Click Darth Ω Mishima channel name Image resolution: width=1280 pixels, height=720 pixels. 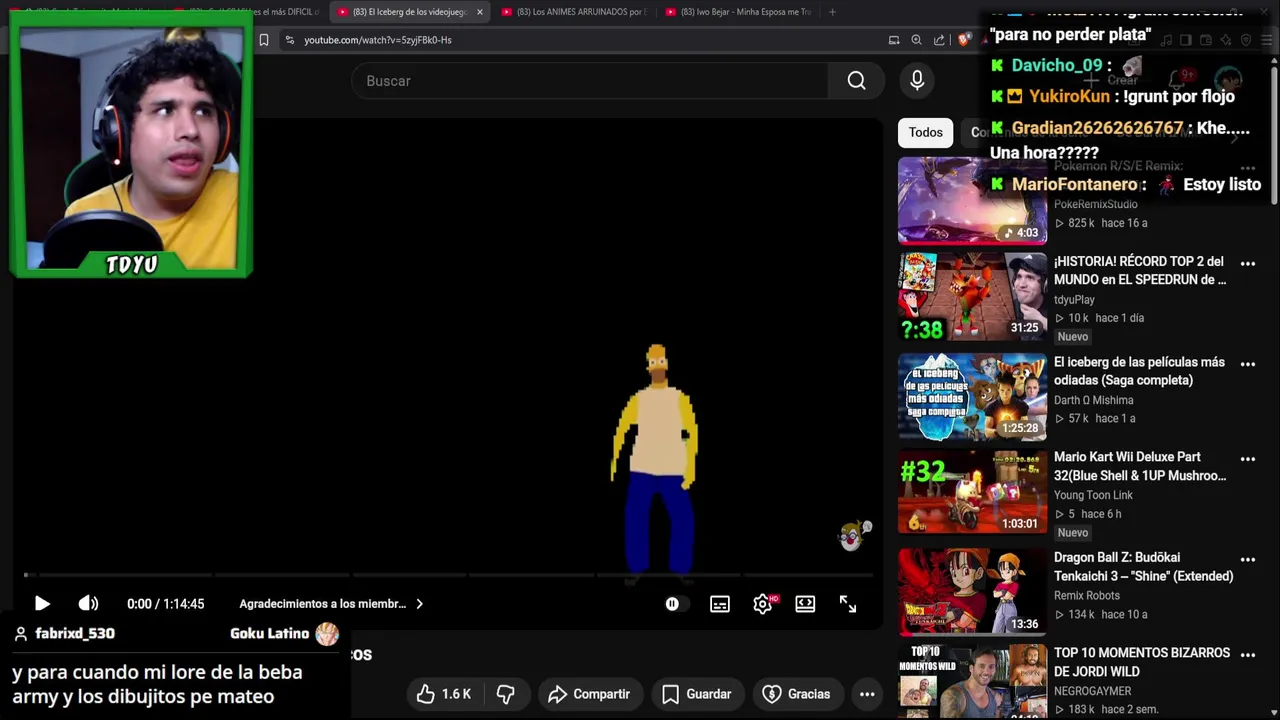click(1093, 400)
